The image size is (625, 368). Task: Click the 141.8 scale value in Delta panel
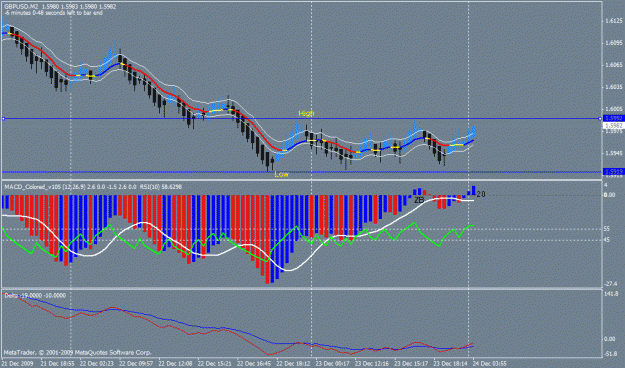click(611, 294)
